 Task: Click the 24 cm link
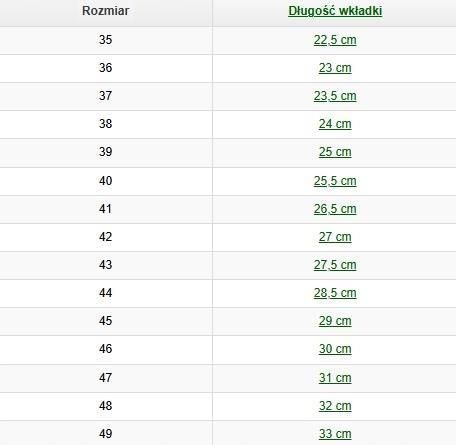335,124
